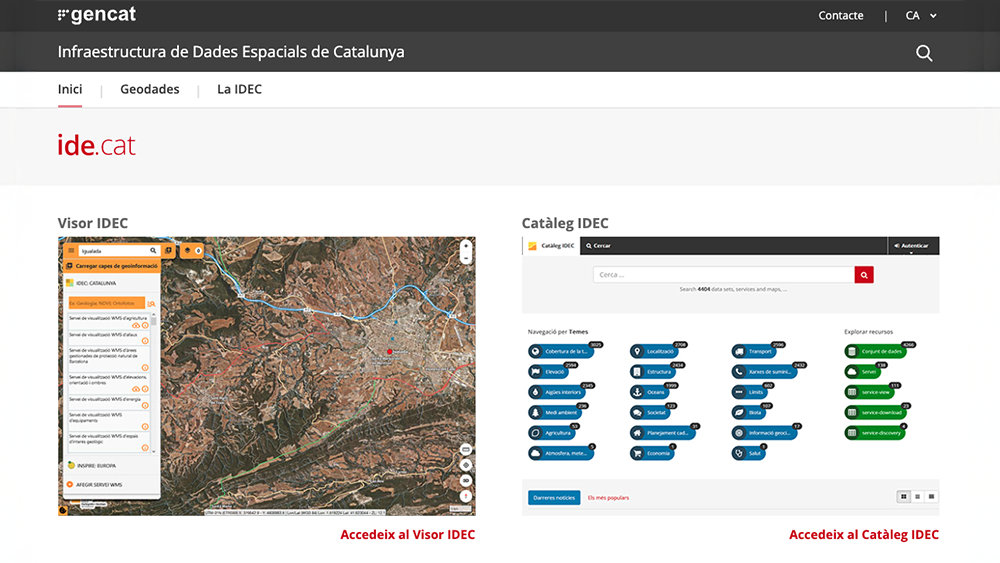Filter by service-download resource
Viewport: 1000px width, 563px height.
875,413
